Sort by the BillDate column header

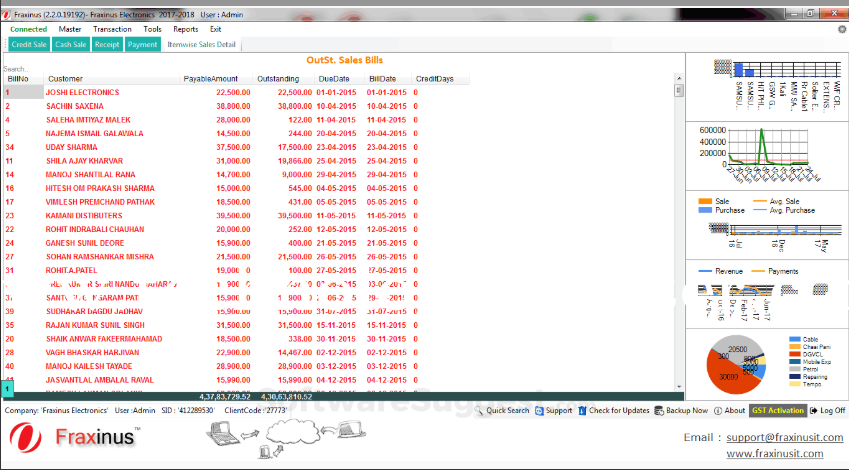tap(388, 79)
